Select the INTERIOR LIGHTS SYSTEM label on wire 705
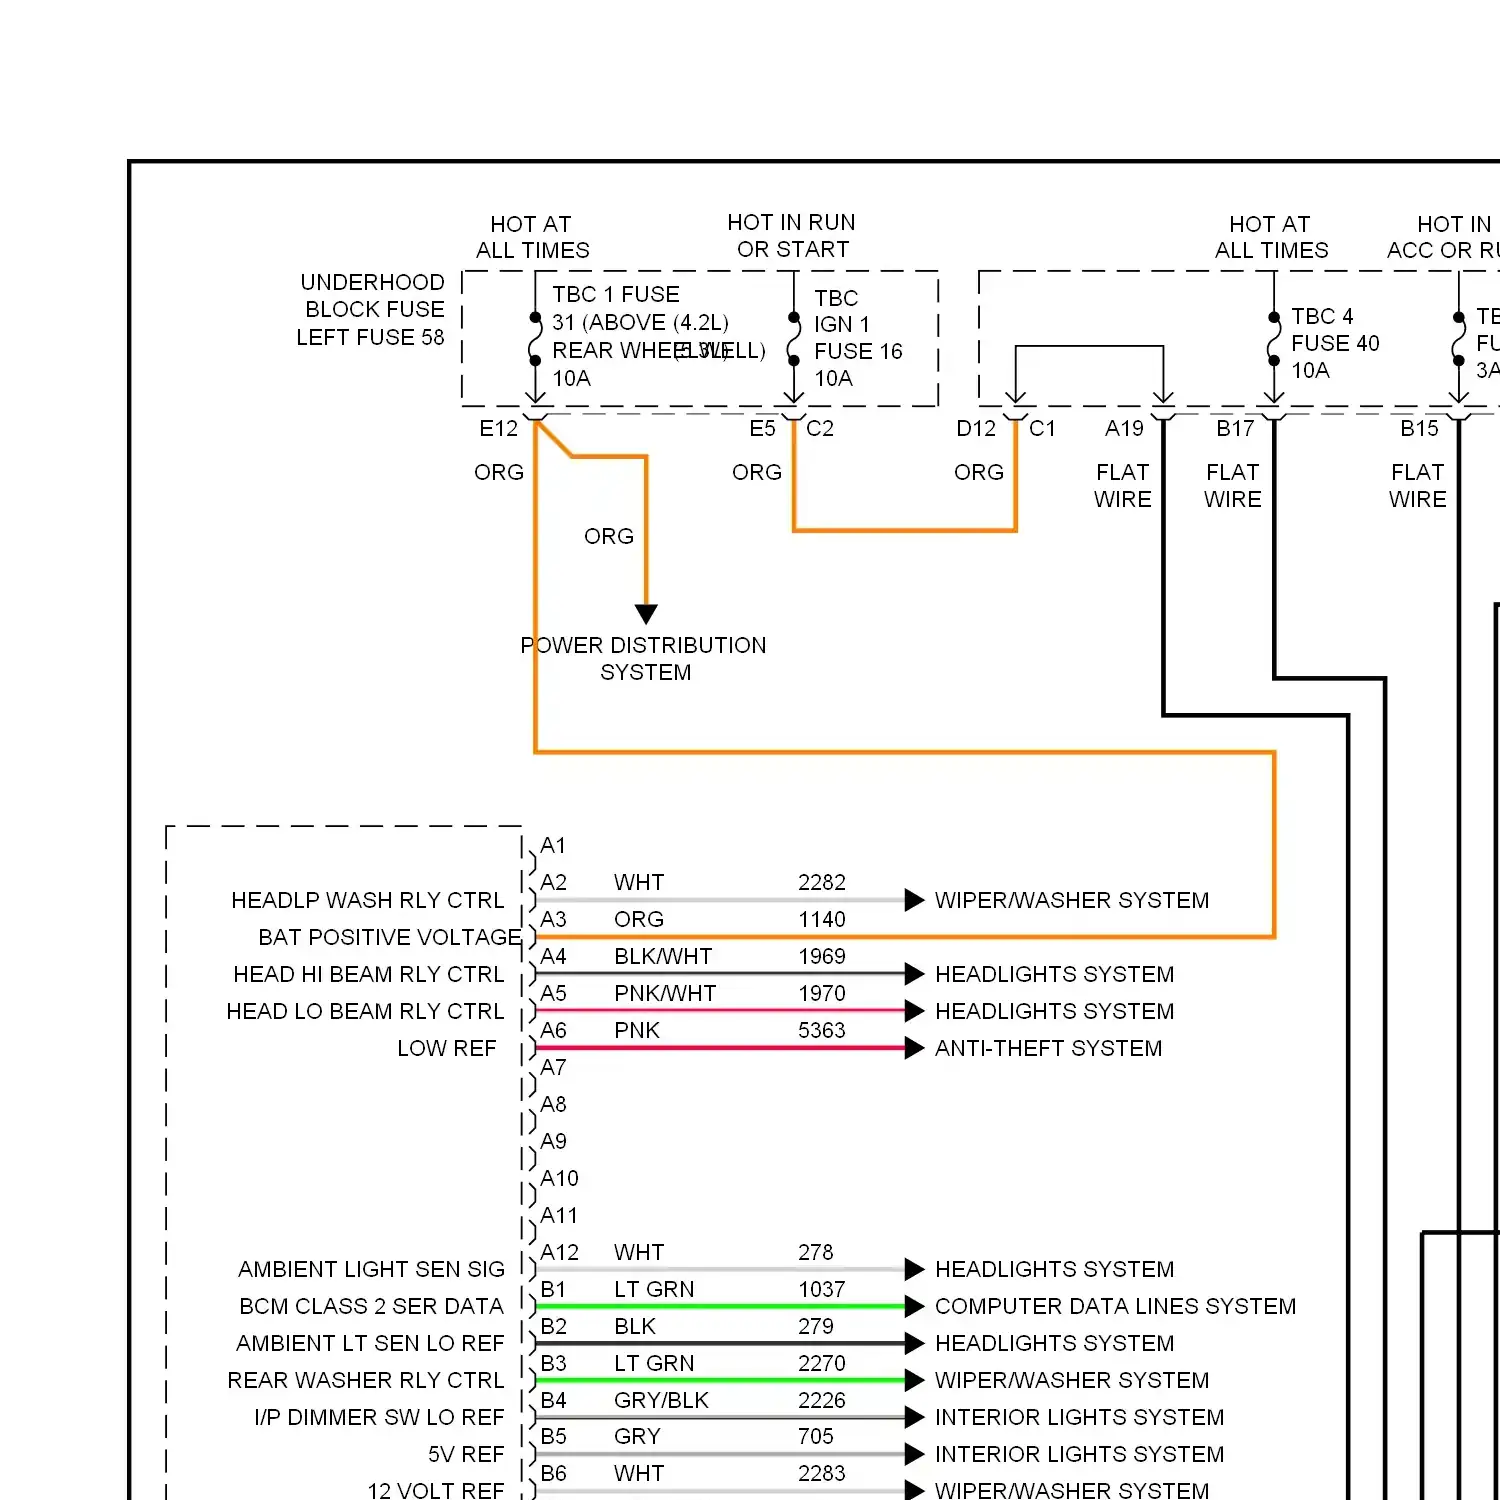Screen dimensions: 1500x1500 click(x=1079, y=1454)
